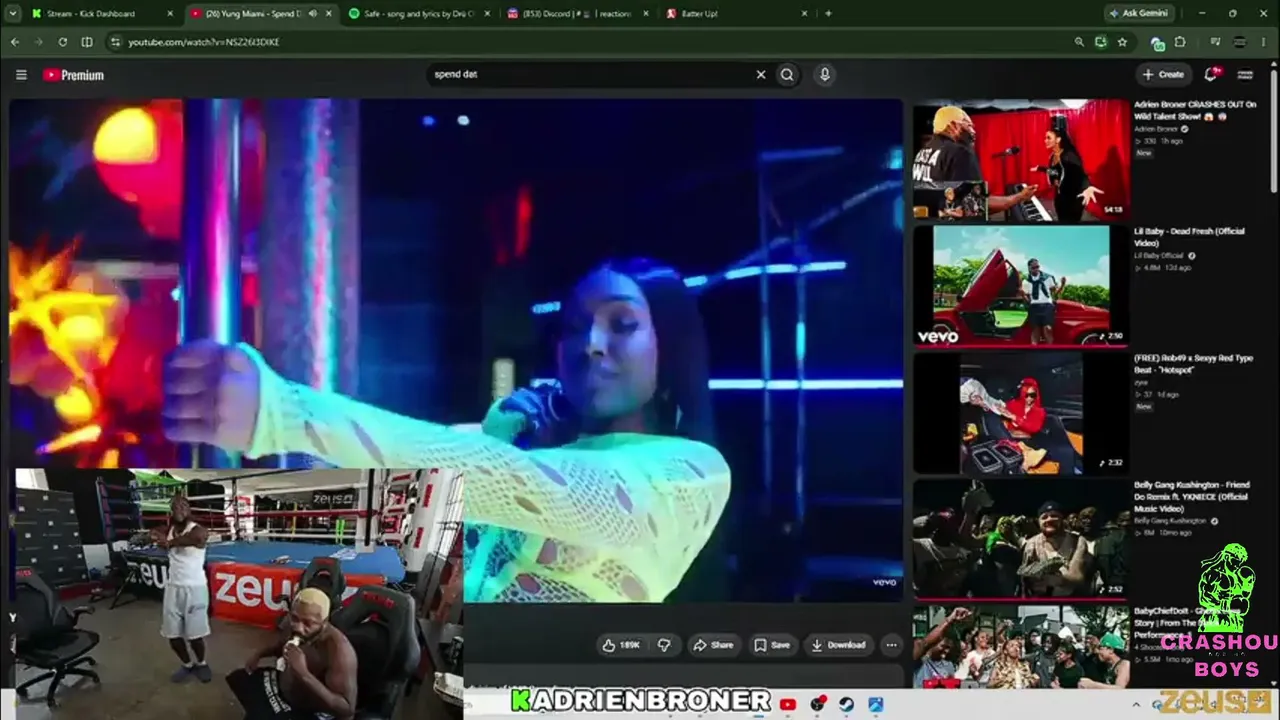Click inside the YouTube search box
This screenshot has height=720, width=1280.
(x=590, y=74)
